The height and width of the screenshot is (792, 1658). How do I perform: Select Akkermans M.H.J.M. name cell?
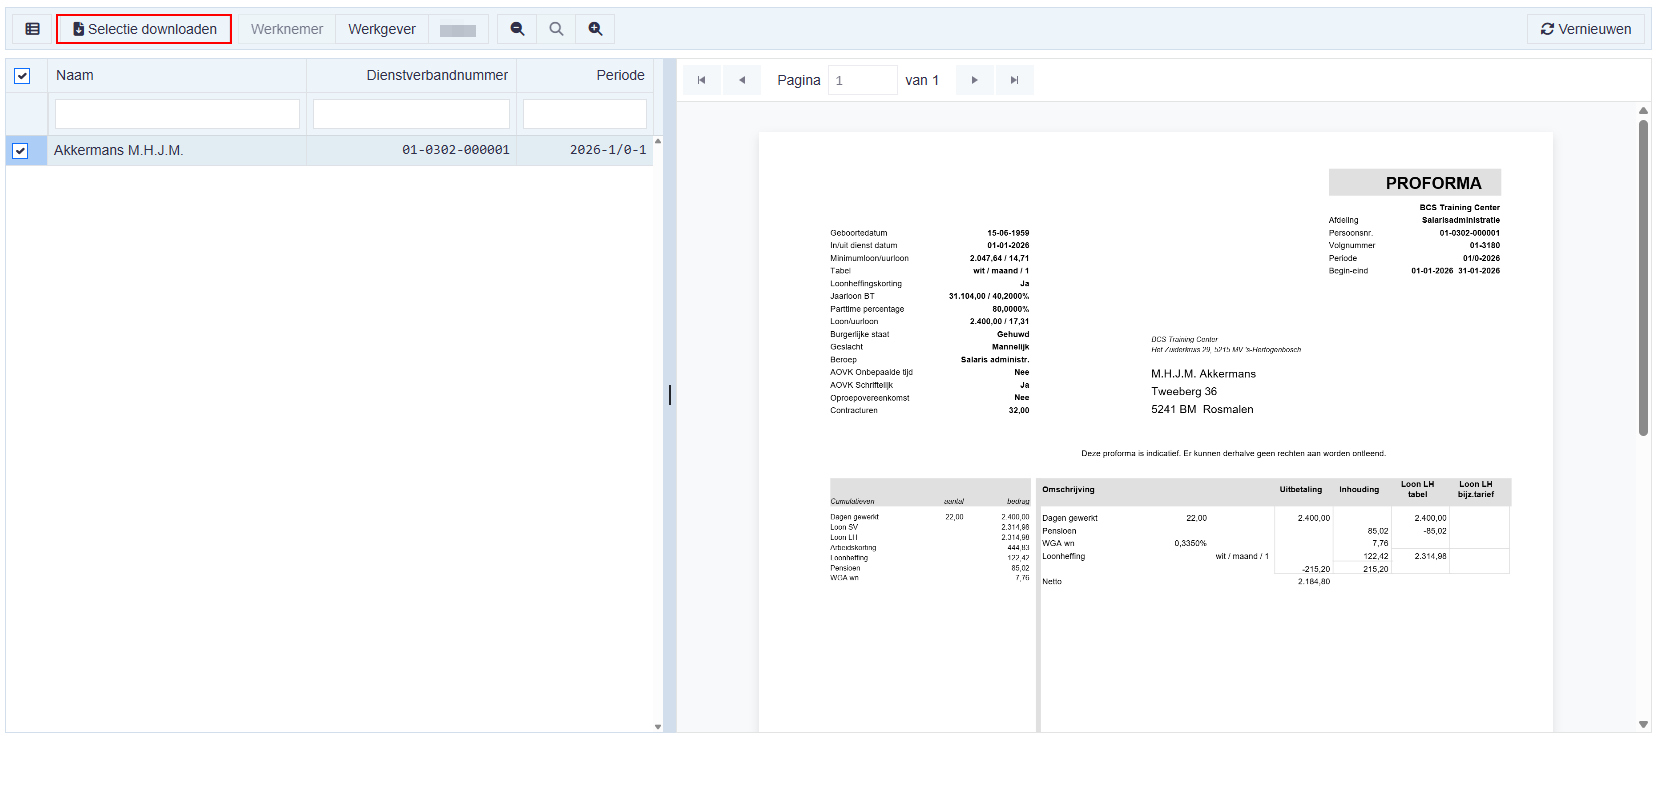coord(177,150)
